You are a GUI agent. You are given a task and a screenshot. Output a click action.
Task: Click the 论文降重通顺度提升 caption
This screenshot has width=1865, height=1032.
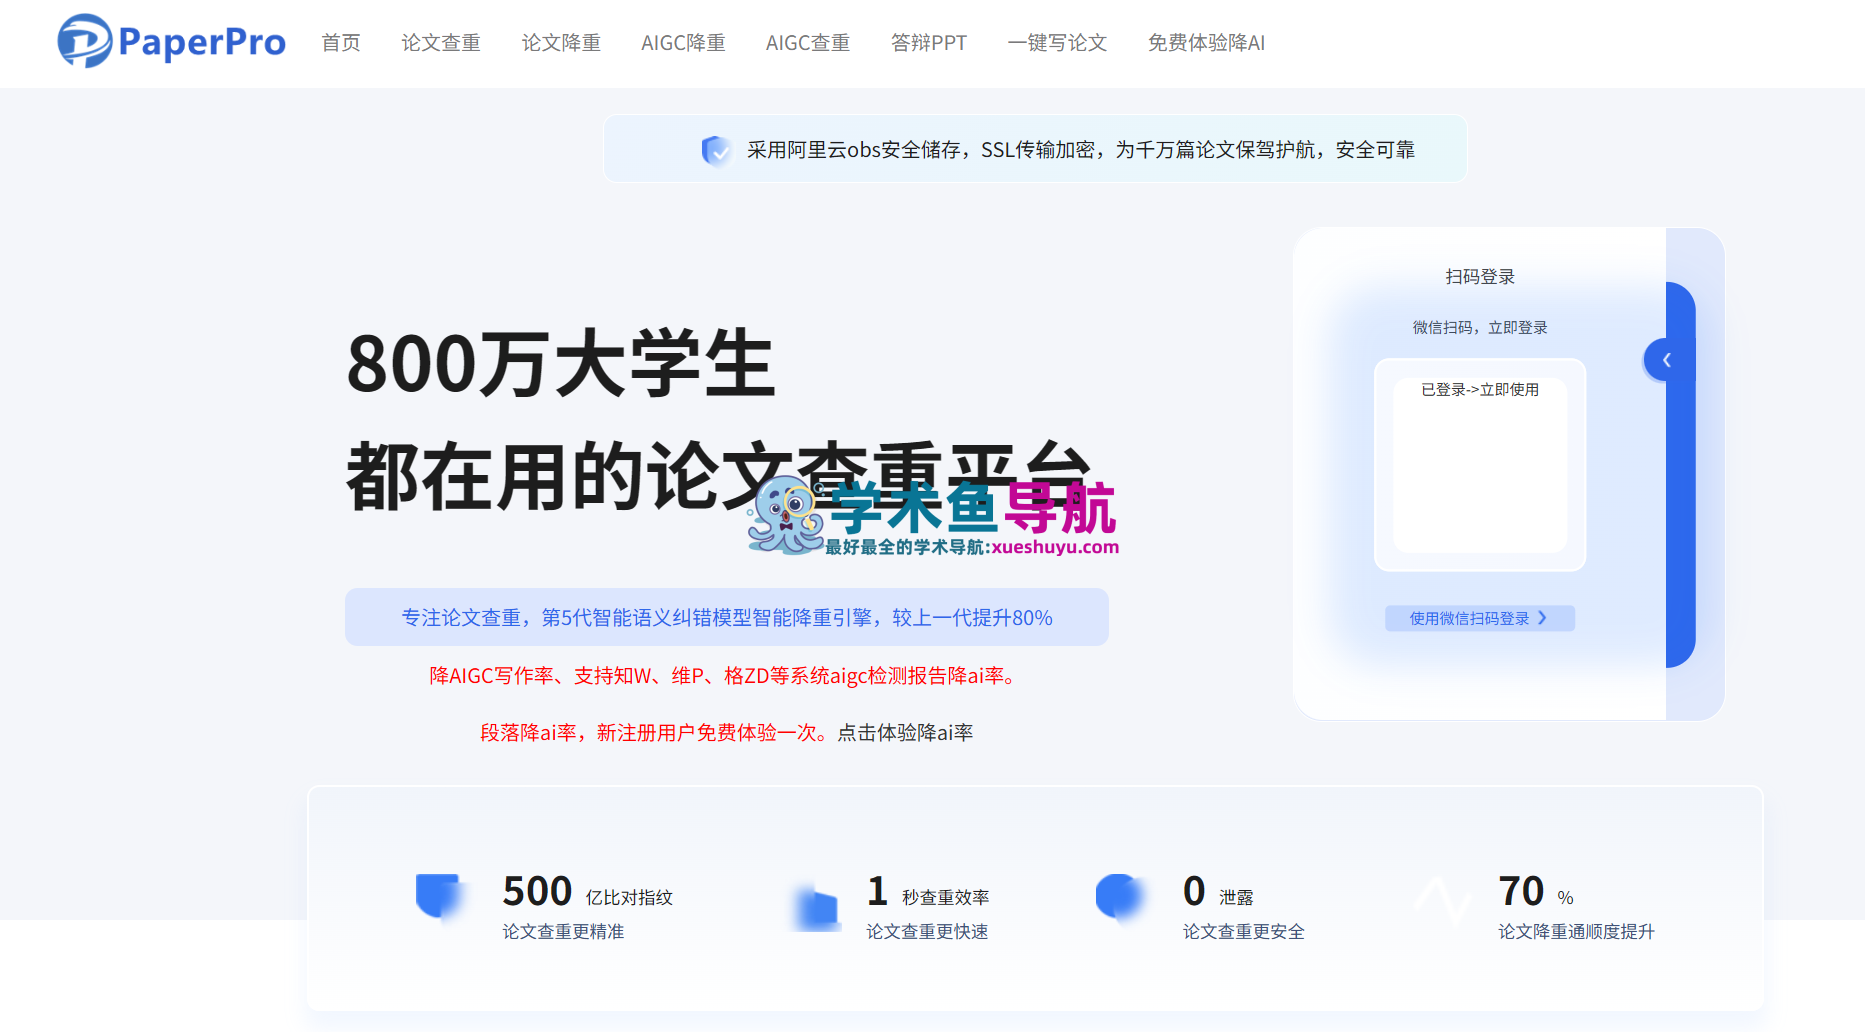1576,932
